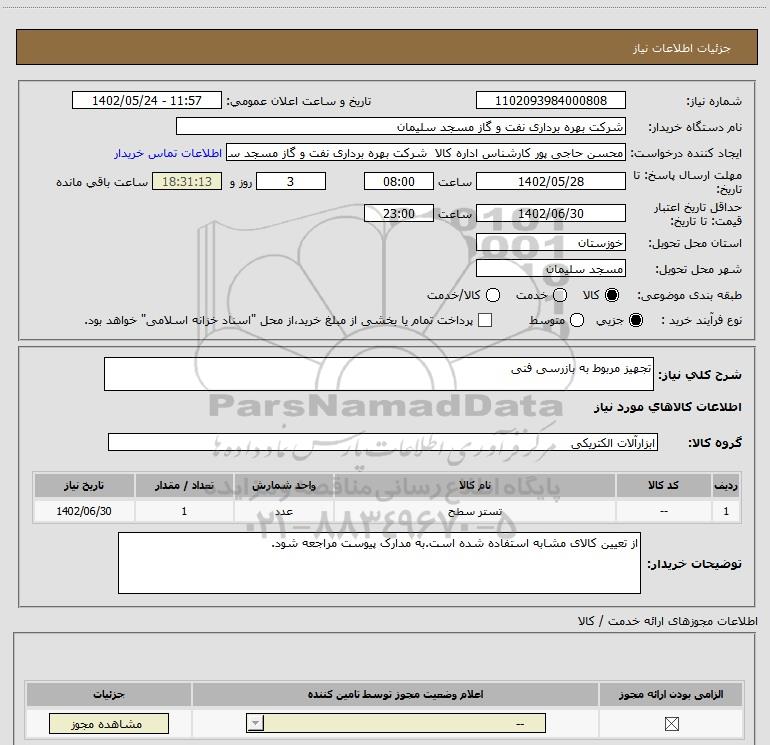Open اطلاعات تماس خریدار link
Image resolution: width=770 pixels, height=745 pixels.
(168, 153)
